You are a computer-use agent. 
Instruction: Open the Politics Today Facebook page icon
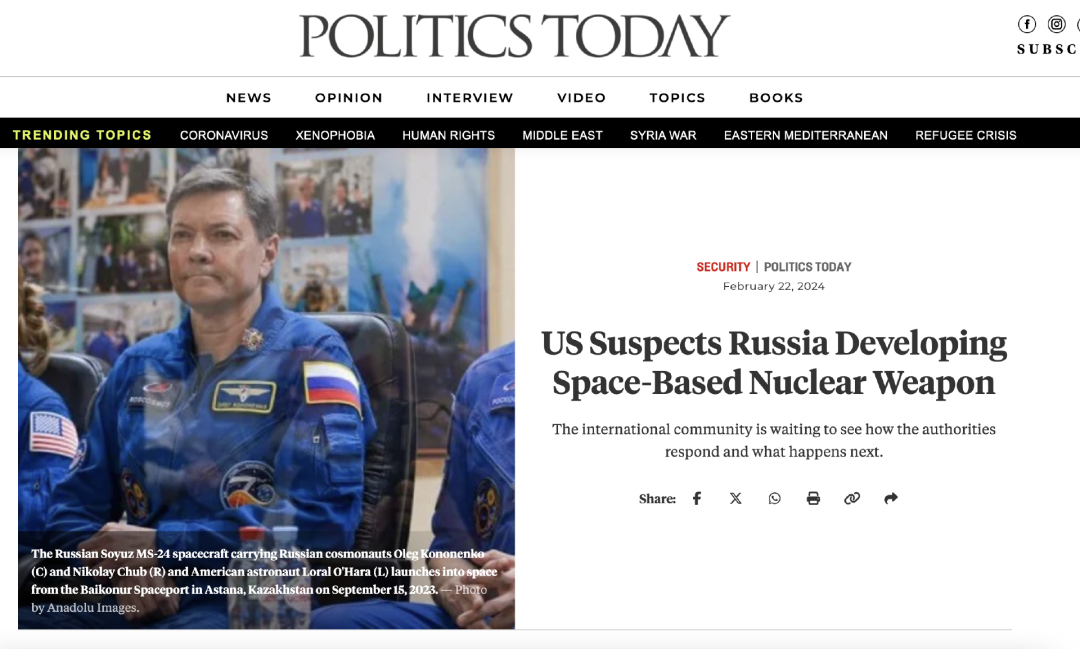[1026, 24]
